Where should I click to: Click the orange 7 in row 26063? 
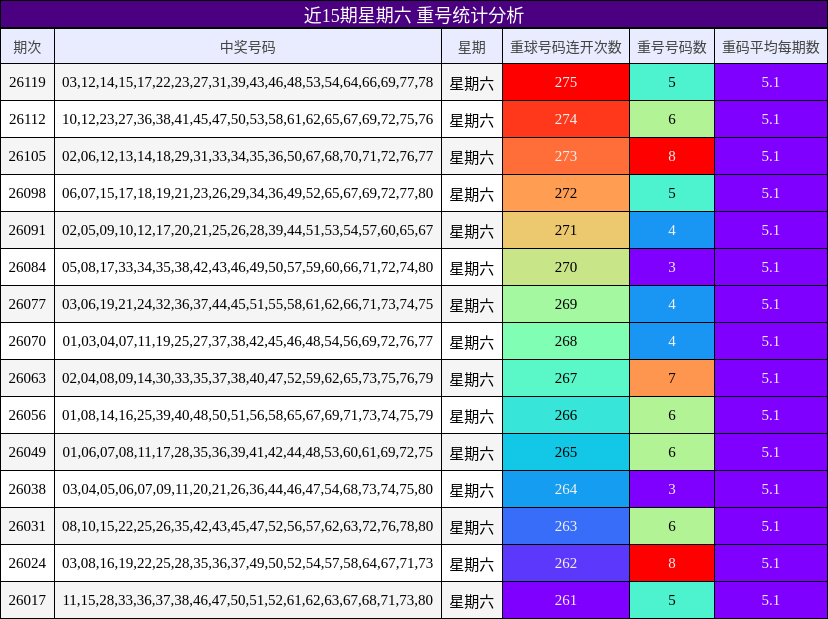(672, 378)
